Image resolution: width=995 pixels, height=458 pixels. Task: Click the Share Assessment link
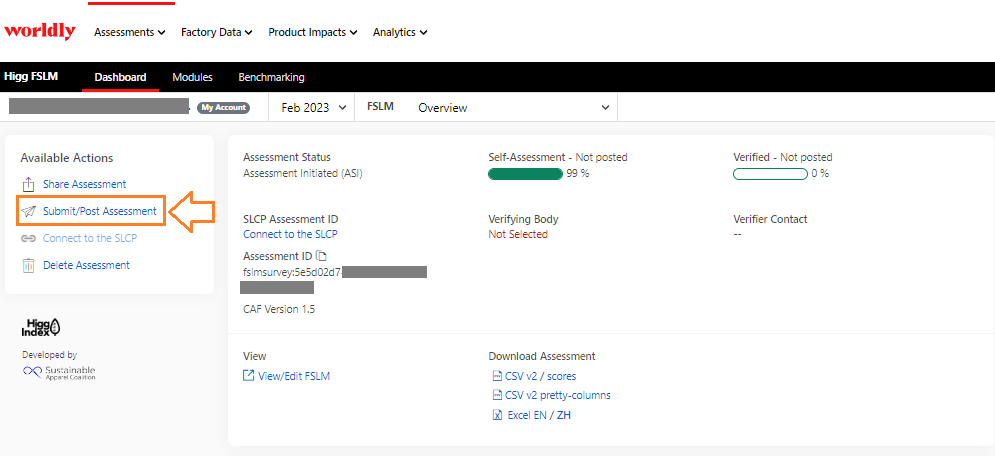84,185
